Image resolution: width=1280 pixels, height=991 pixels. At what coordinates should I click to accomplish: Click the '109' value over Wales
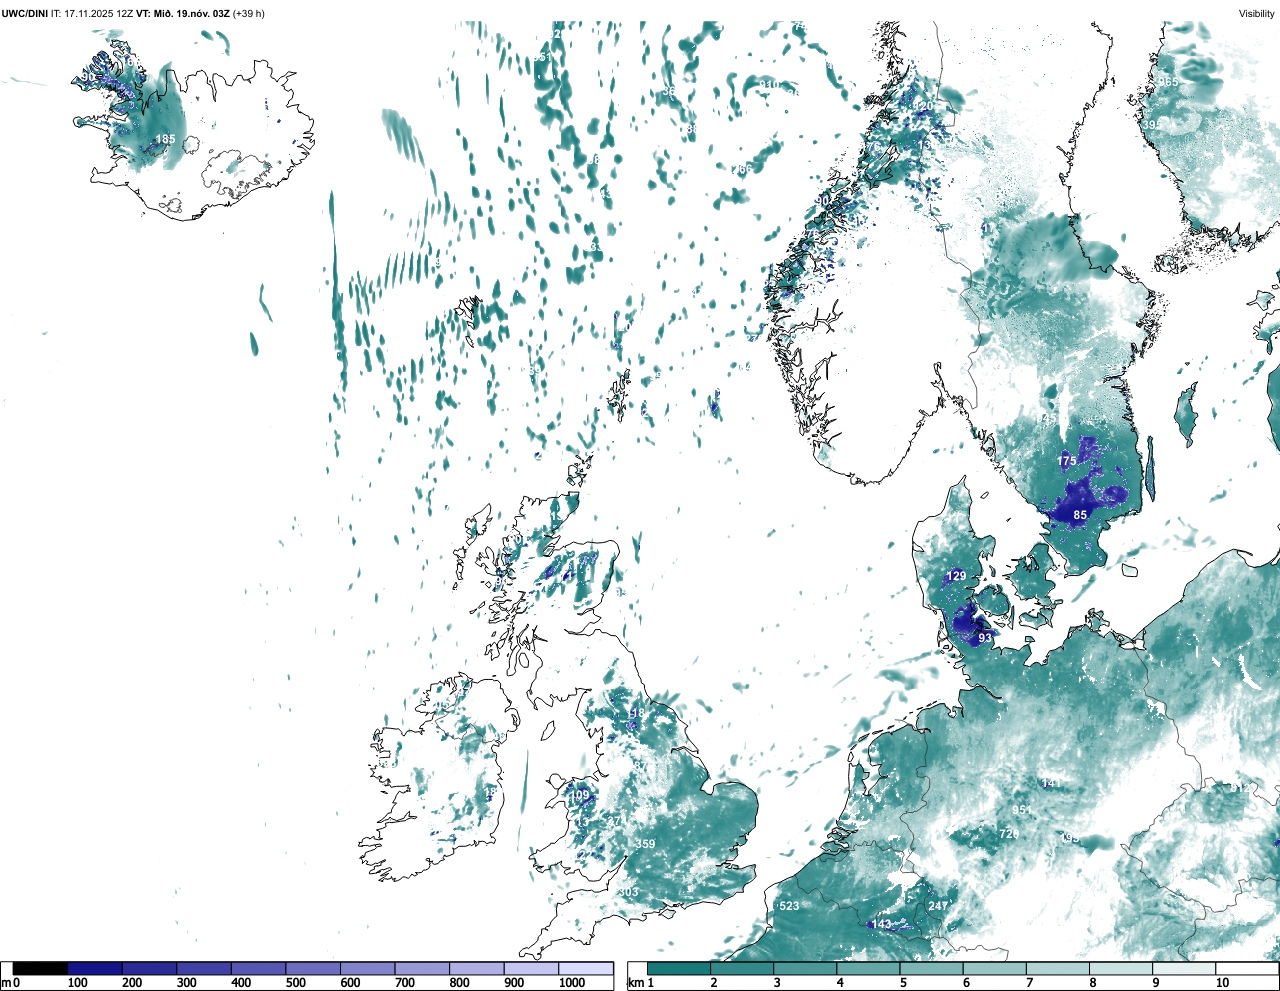(x=580, y=796)
